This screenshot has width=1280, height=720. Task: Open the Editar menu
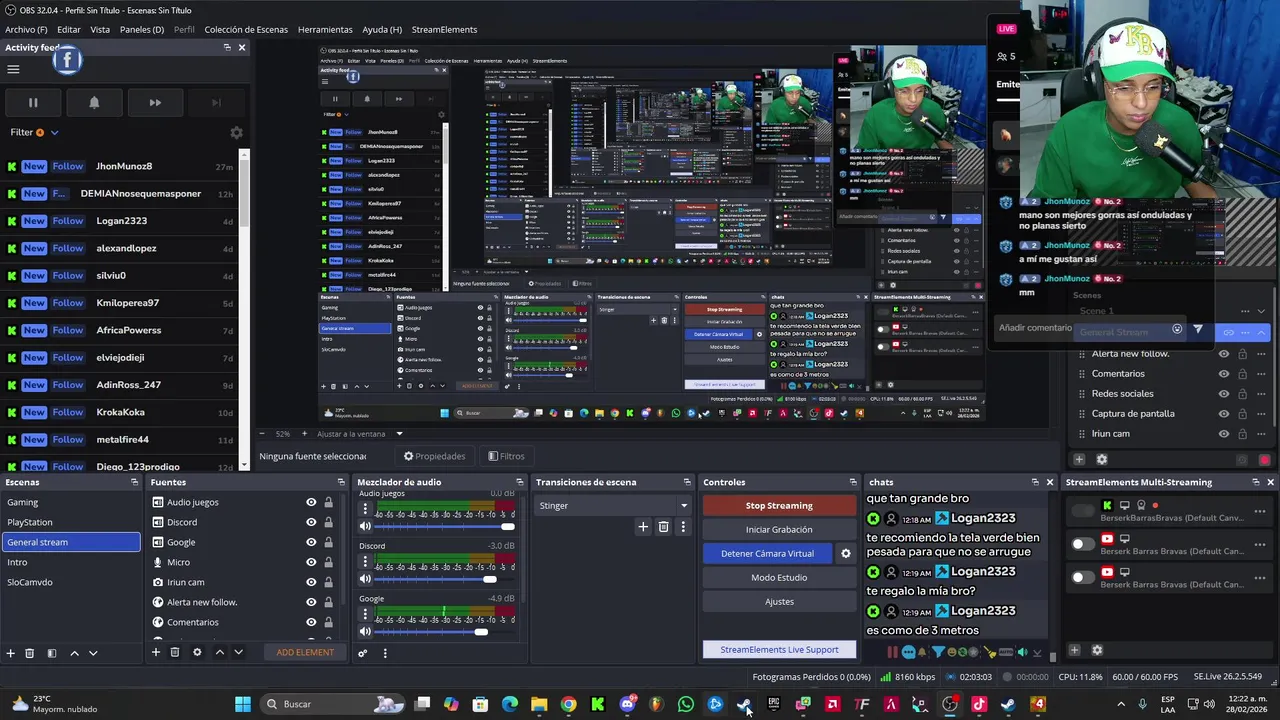click(69, 29)
